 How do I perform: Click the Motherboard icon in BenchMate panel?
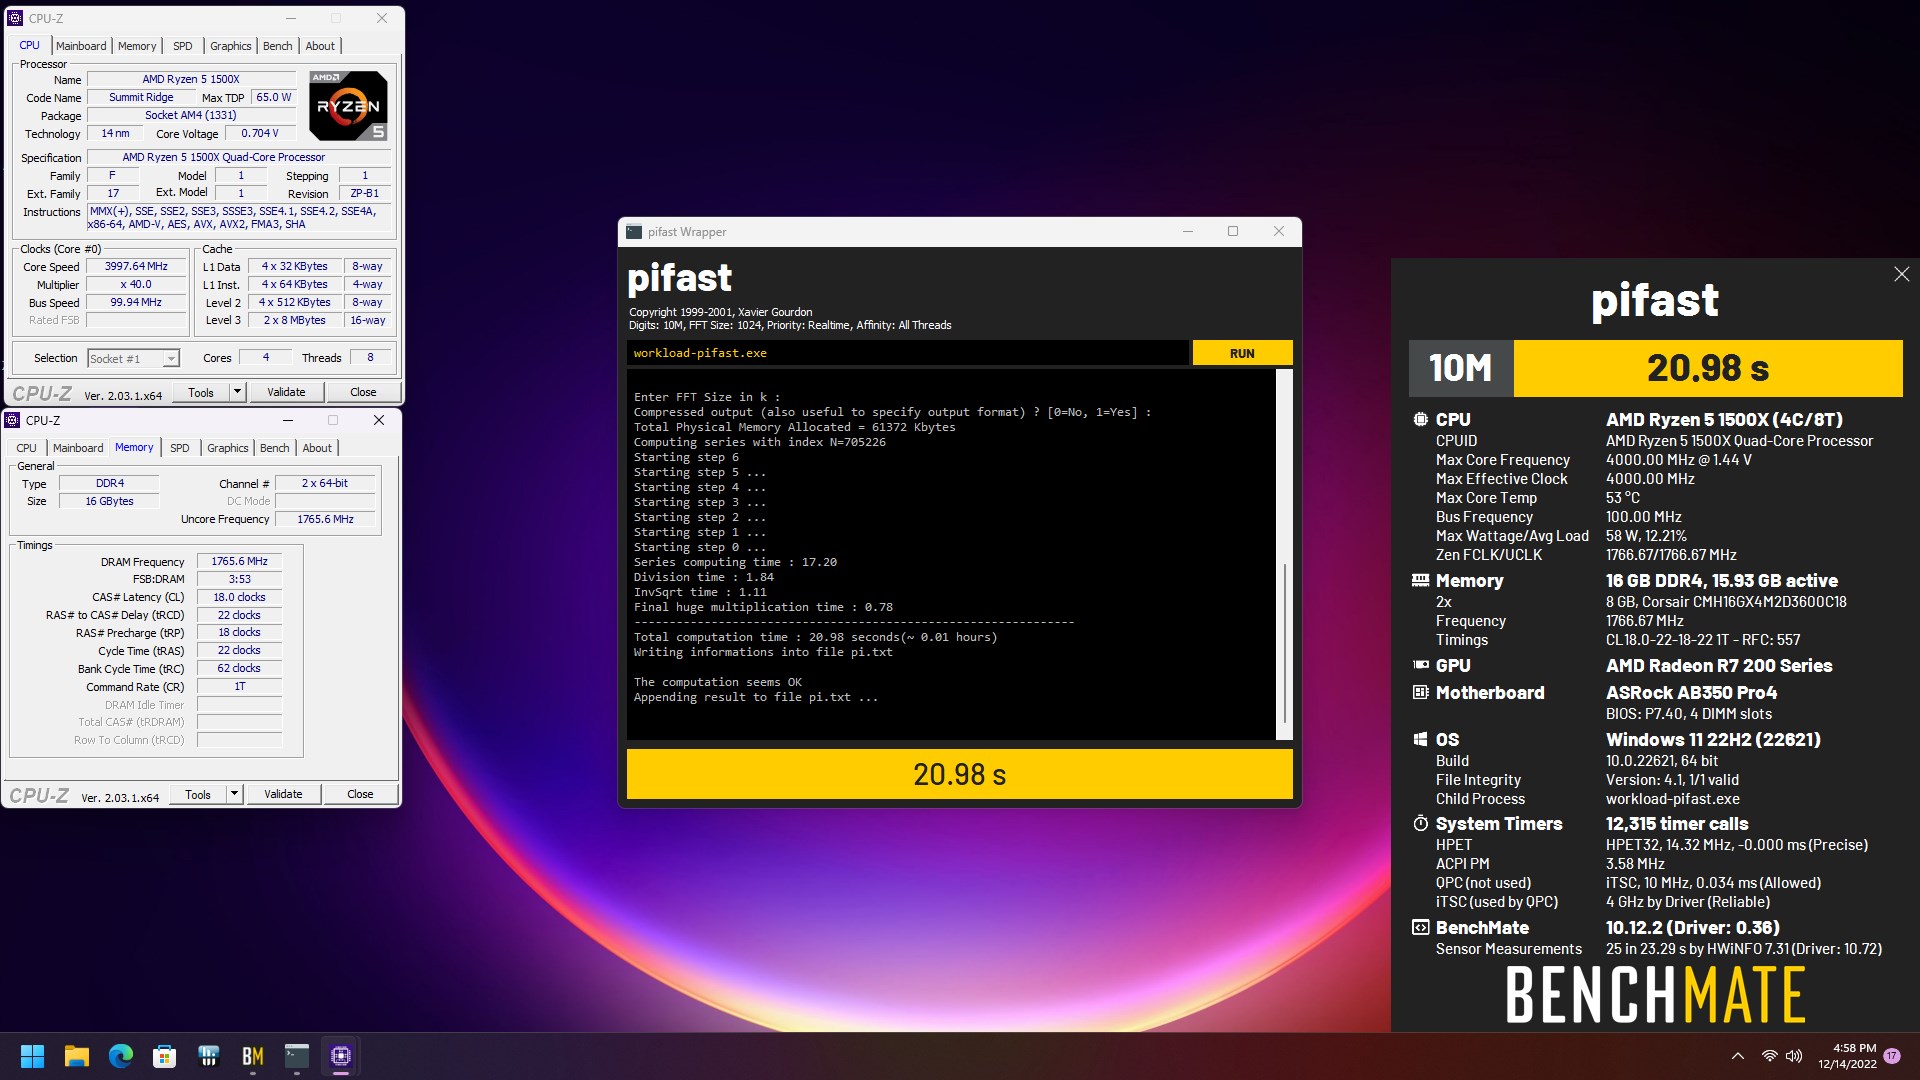[1420, 692]
